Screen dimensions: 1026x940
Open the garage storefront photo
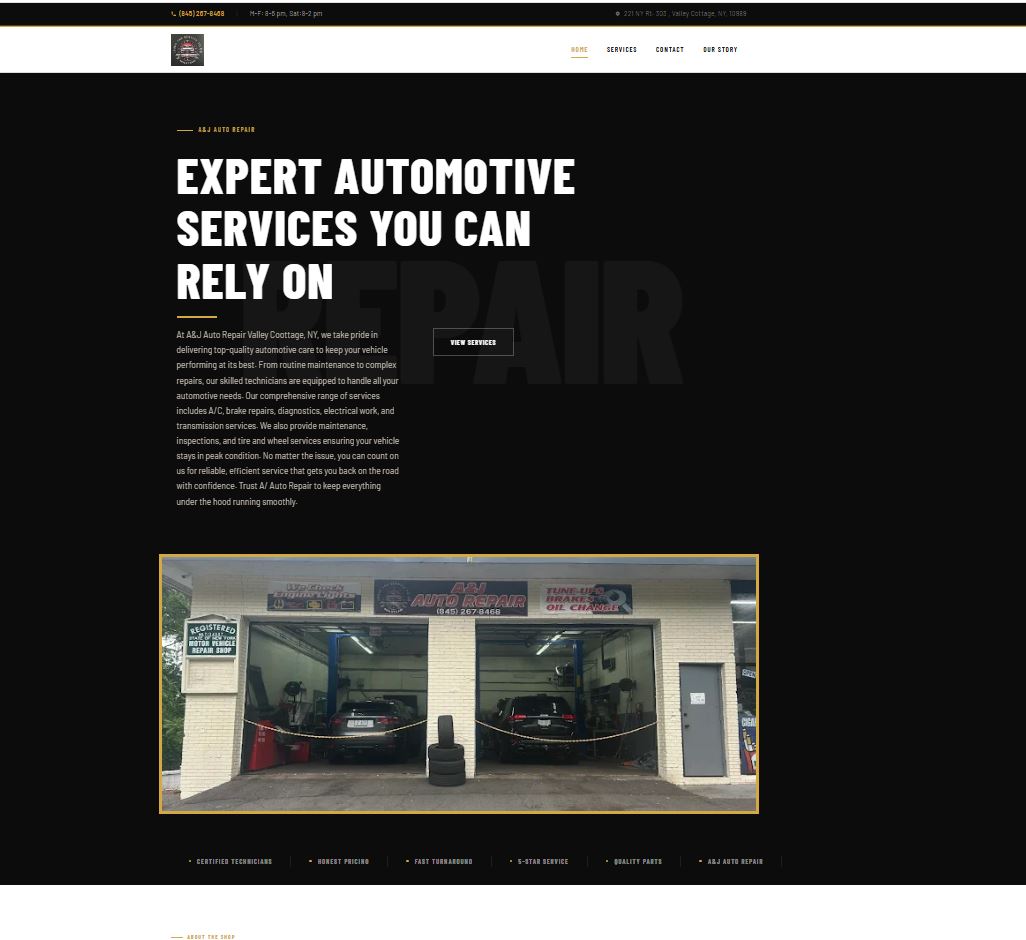coord(459,684)
